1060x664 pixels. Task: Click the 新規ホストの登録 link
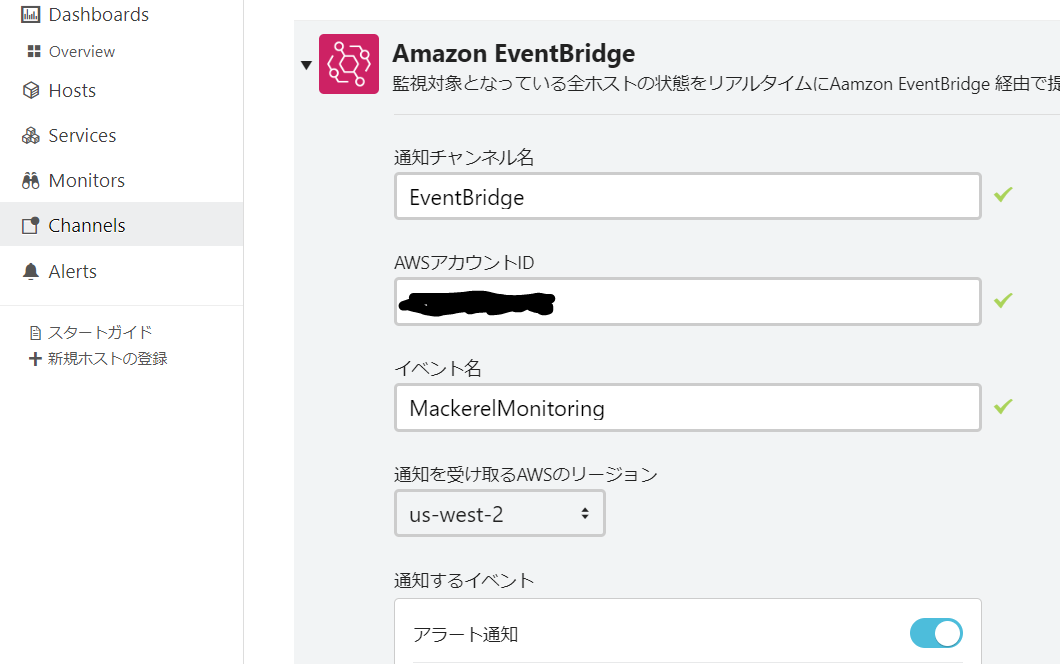(108, 358)
